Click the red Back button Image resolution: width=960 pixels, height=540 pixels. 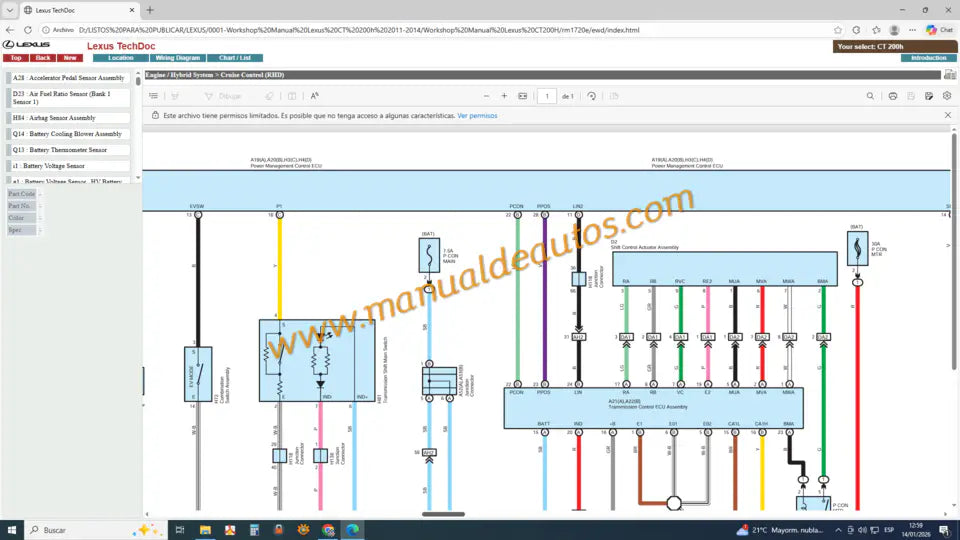click(x=43, y=58)
